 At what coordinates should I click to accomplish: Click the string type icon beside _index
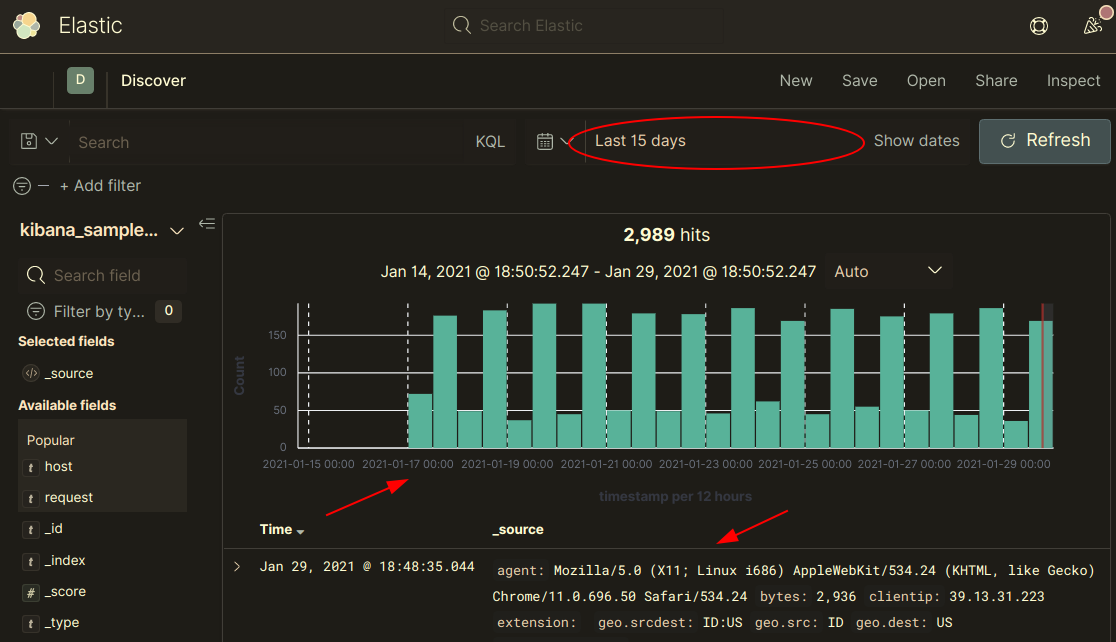point(31,561)
